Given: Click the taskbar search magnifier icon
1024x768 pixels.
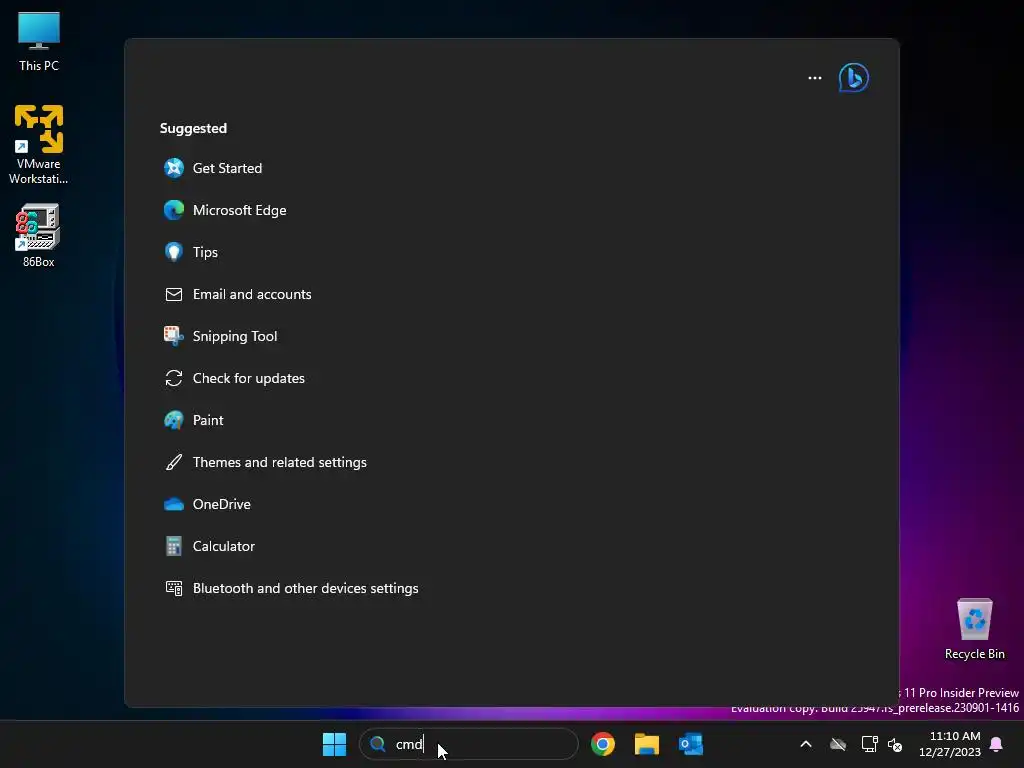Looking at the screenshot, I should pos(377,744).
